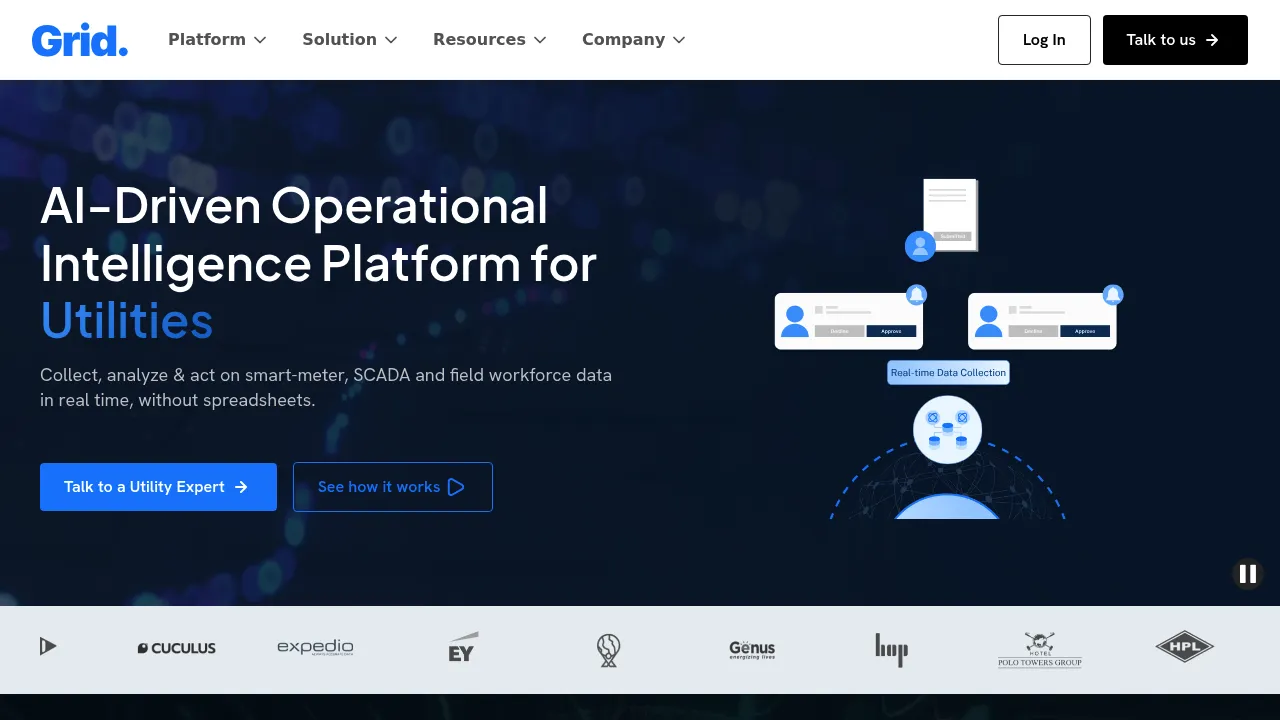Click the Cuculus logo
Viewport: 1280px width, 720px height.
click(x=177, y=648)
